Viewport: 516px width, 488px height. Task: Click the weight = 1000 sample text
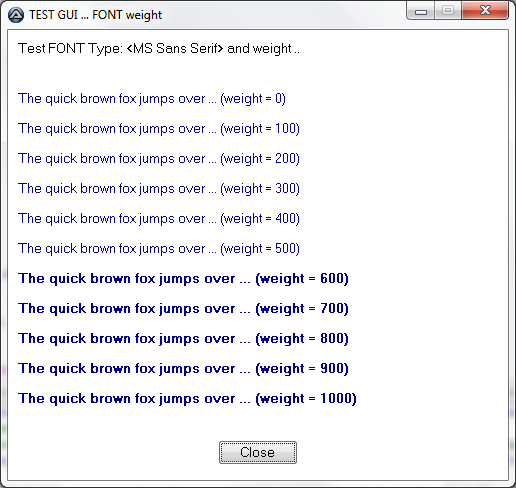pyautogui.click(x=187, y=399)
